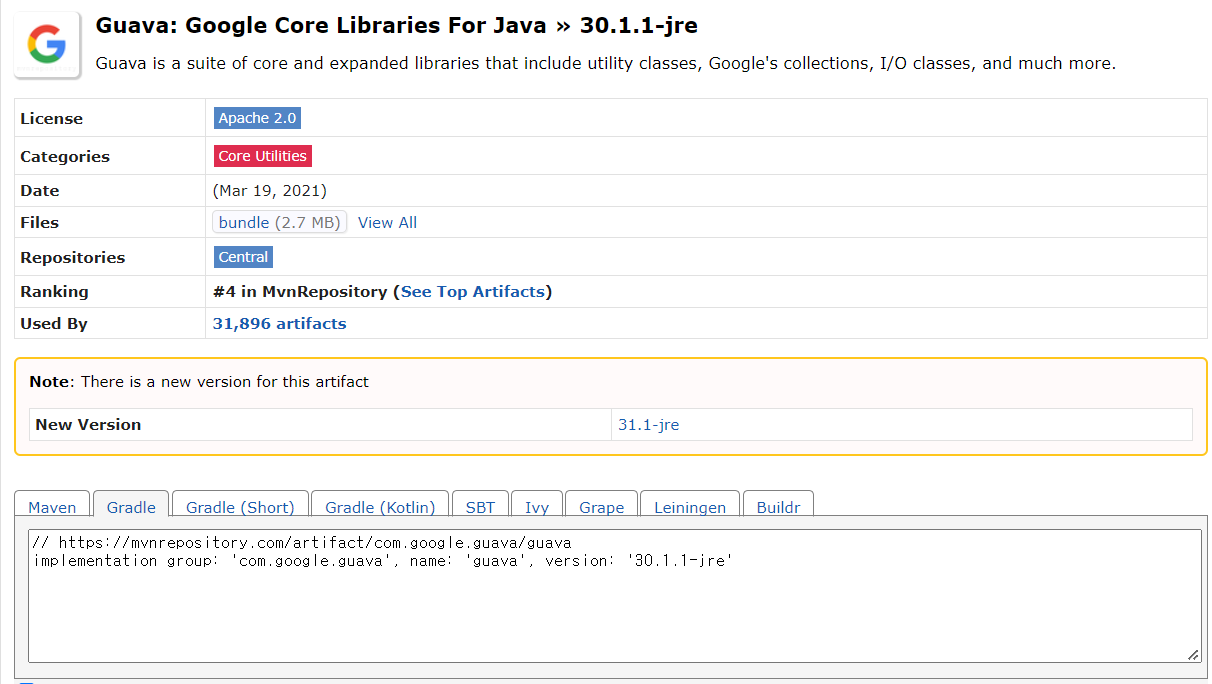Switch to the Grape tab
Image resolution: width=1212 pixels, height=684 pixels.
(x=601, y=505)
